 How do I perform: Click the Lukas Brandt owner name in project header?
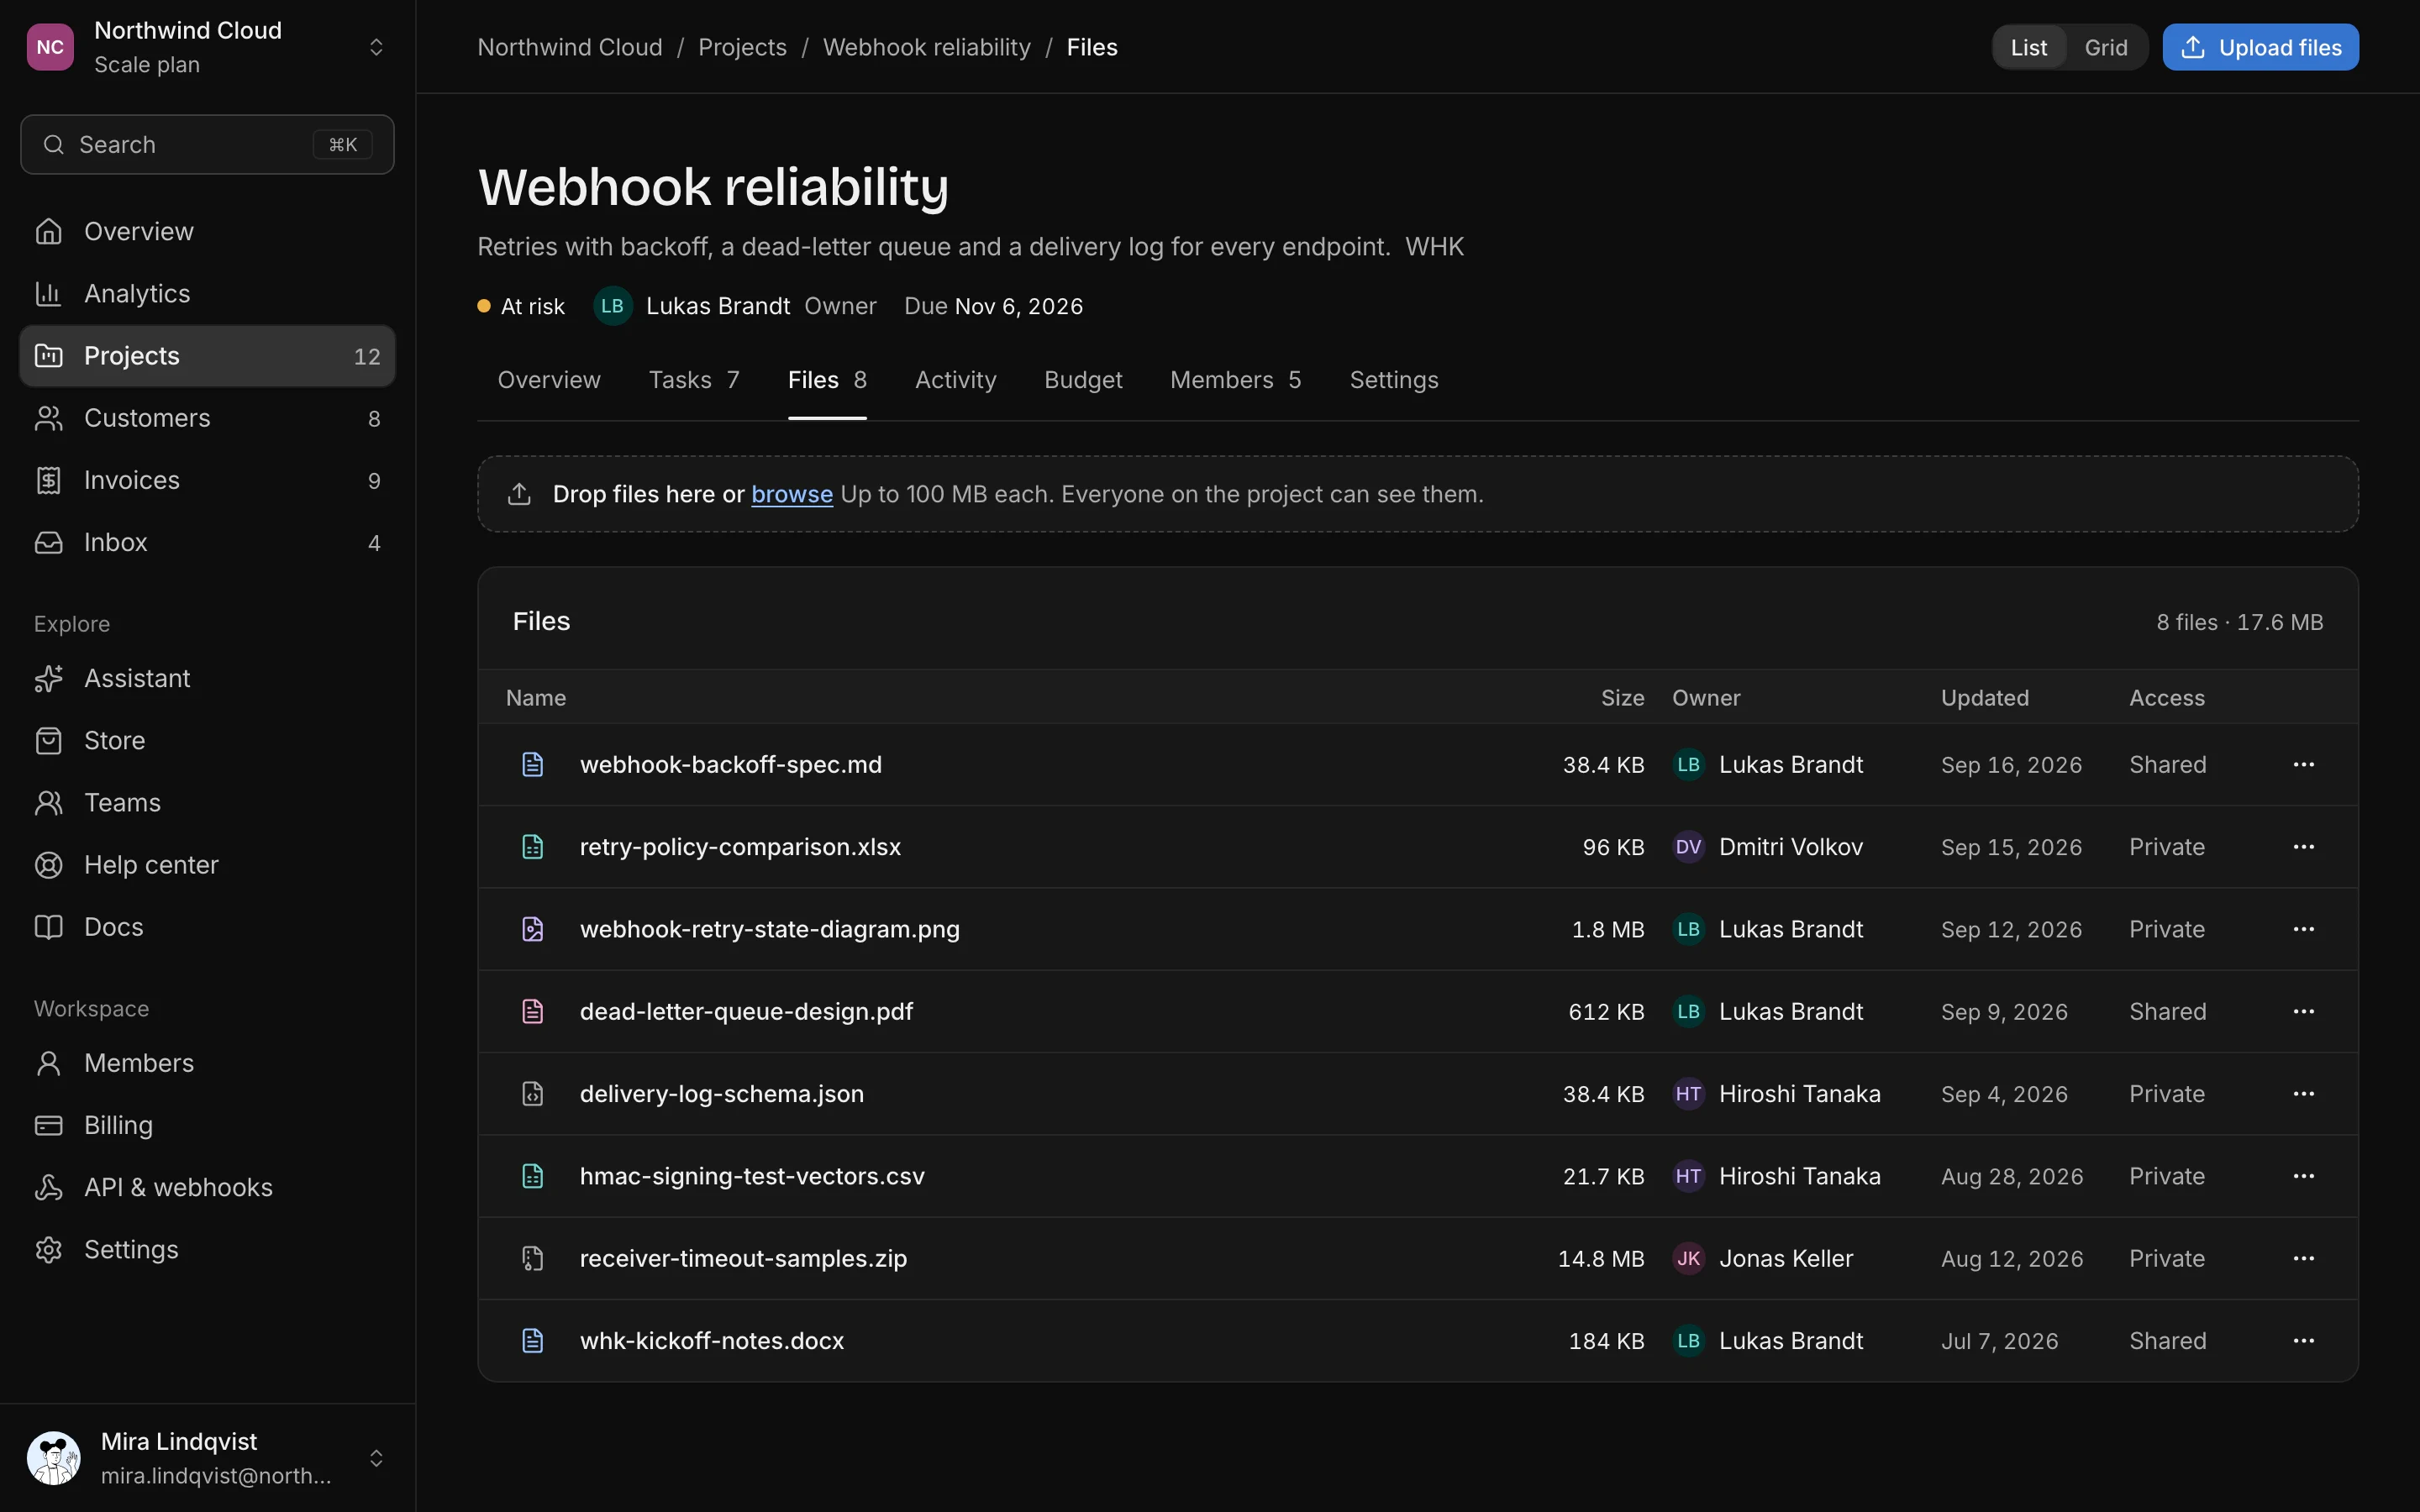point(717,306)
